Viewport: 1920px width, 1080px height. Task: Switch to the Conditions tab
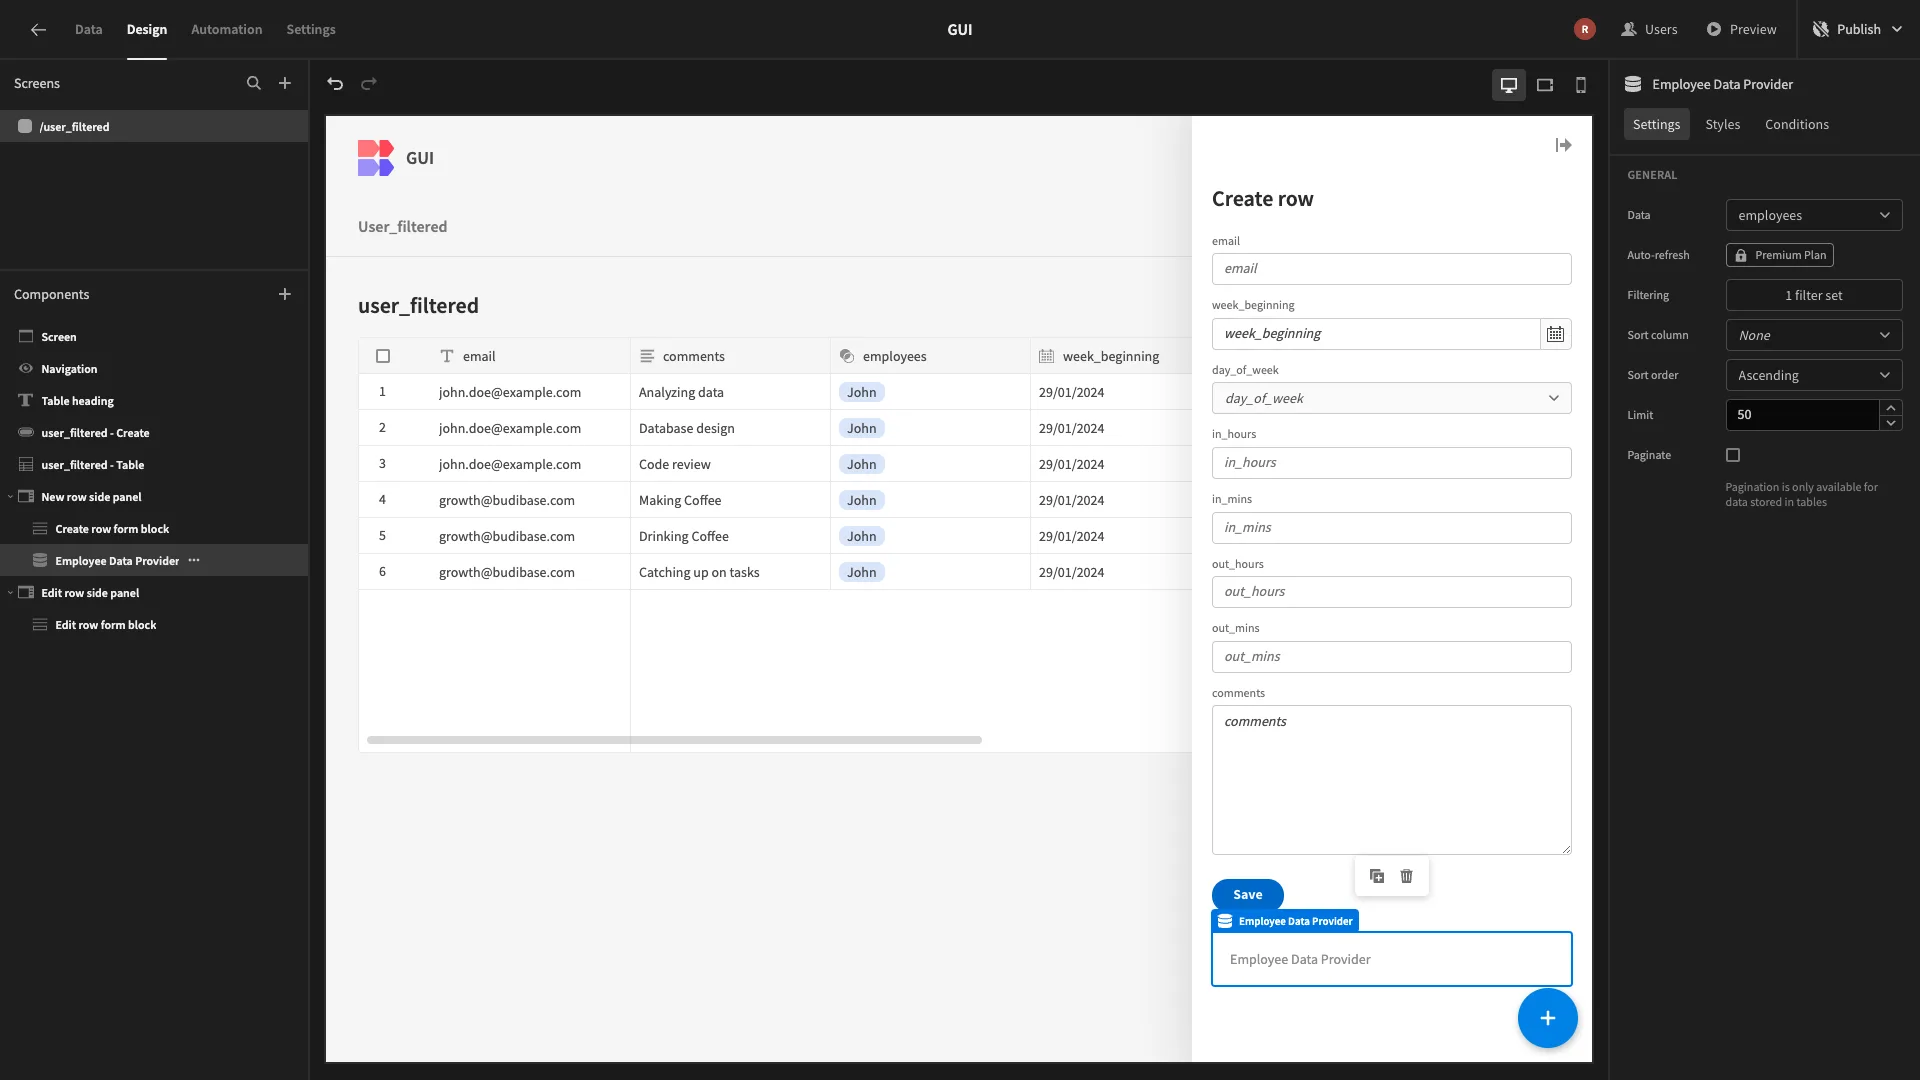(x=1797, y=124)
